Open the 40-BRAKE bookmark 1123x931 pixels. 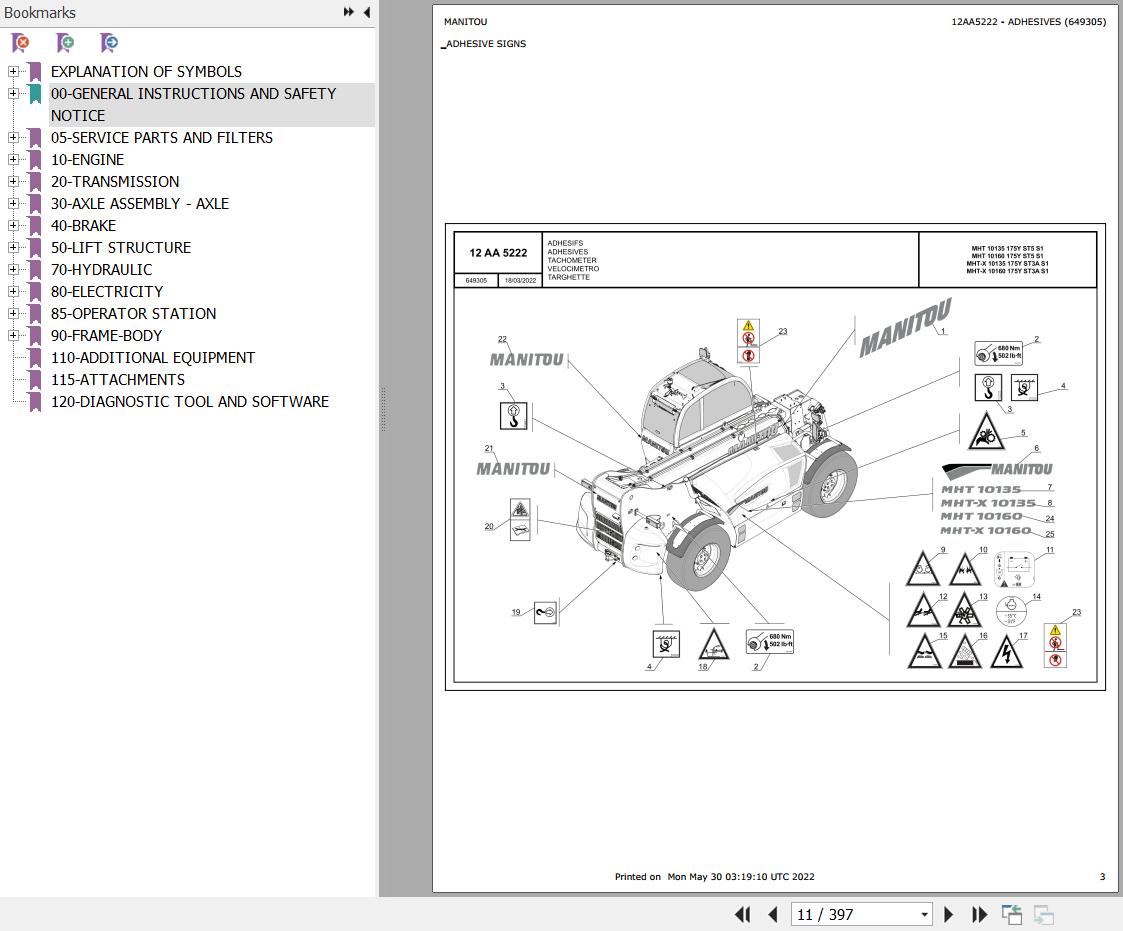point(83,226)
